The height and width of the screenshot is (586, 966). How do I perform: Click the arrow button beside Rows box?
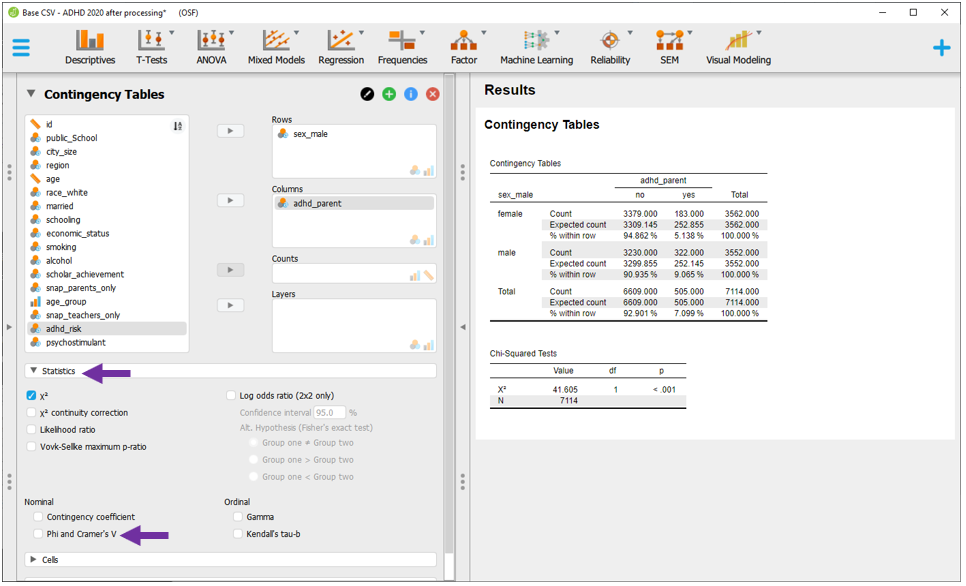point(230,130)
